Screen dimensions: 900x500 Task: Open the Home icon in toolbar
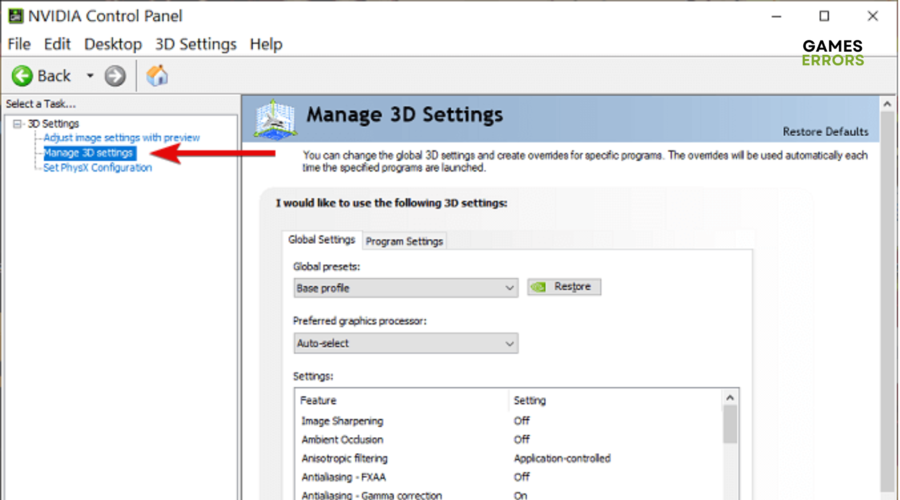tap(157, 75)
